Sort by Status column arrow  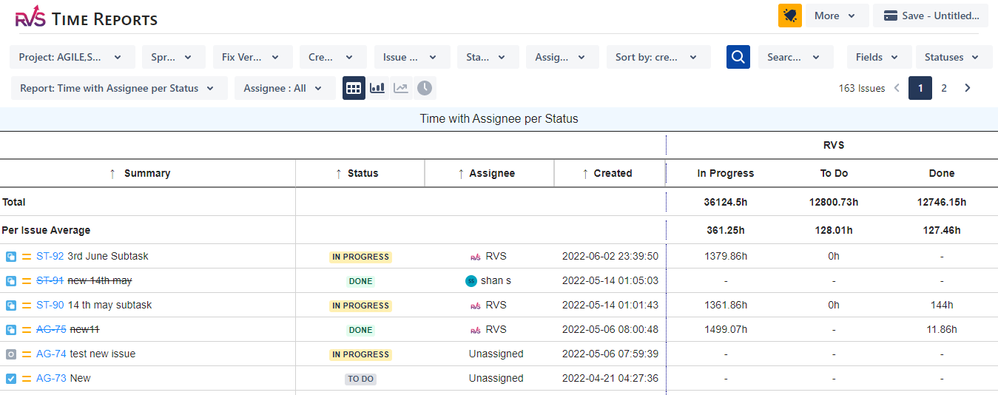pyautogui.click(x=338, y=174)
